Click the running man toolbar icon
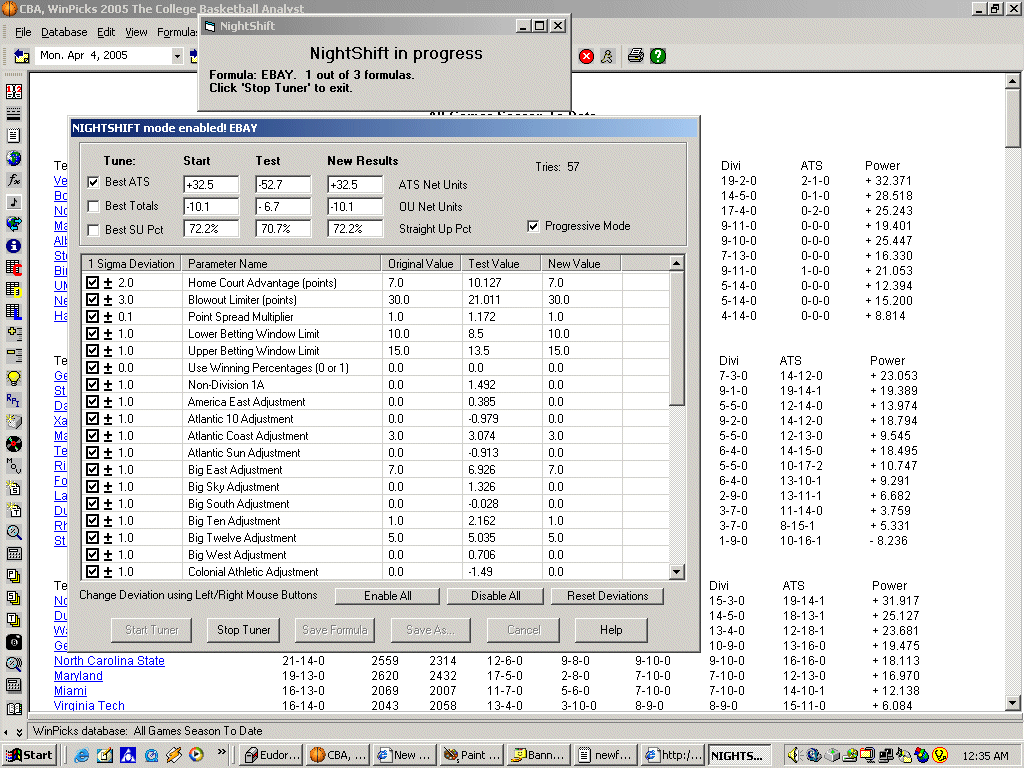The width and height of the screenshot is (1024, 768). pos(607,56)
